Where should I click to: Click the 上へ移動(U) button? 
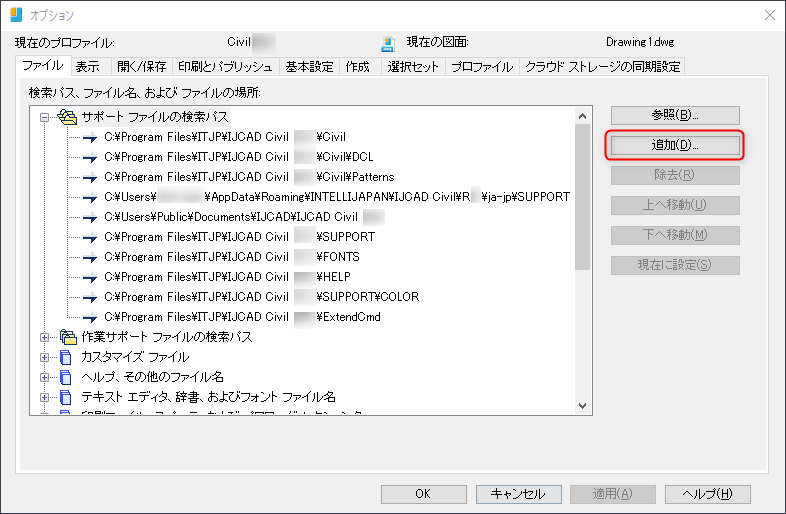(675, 206)
